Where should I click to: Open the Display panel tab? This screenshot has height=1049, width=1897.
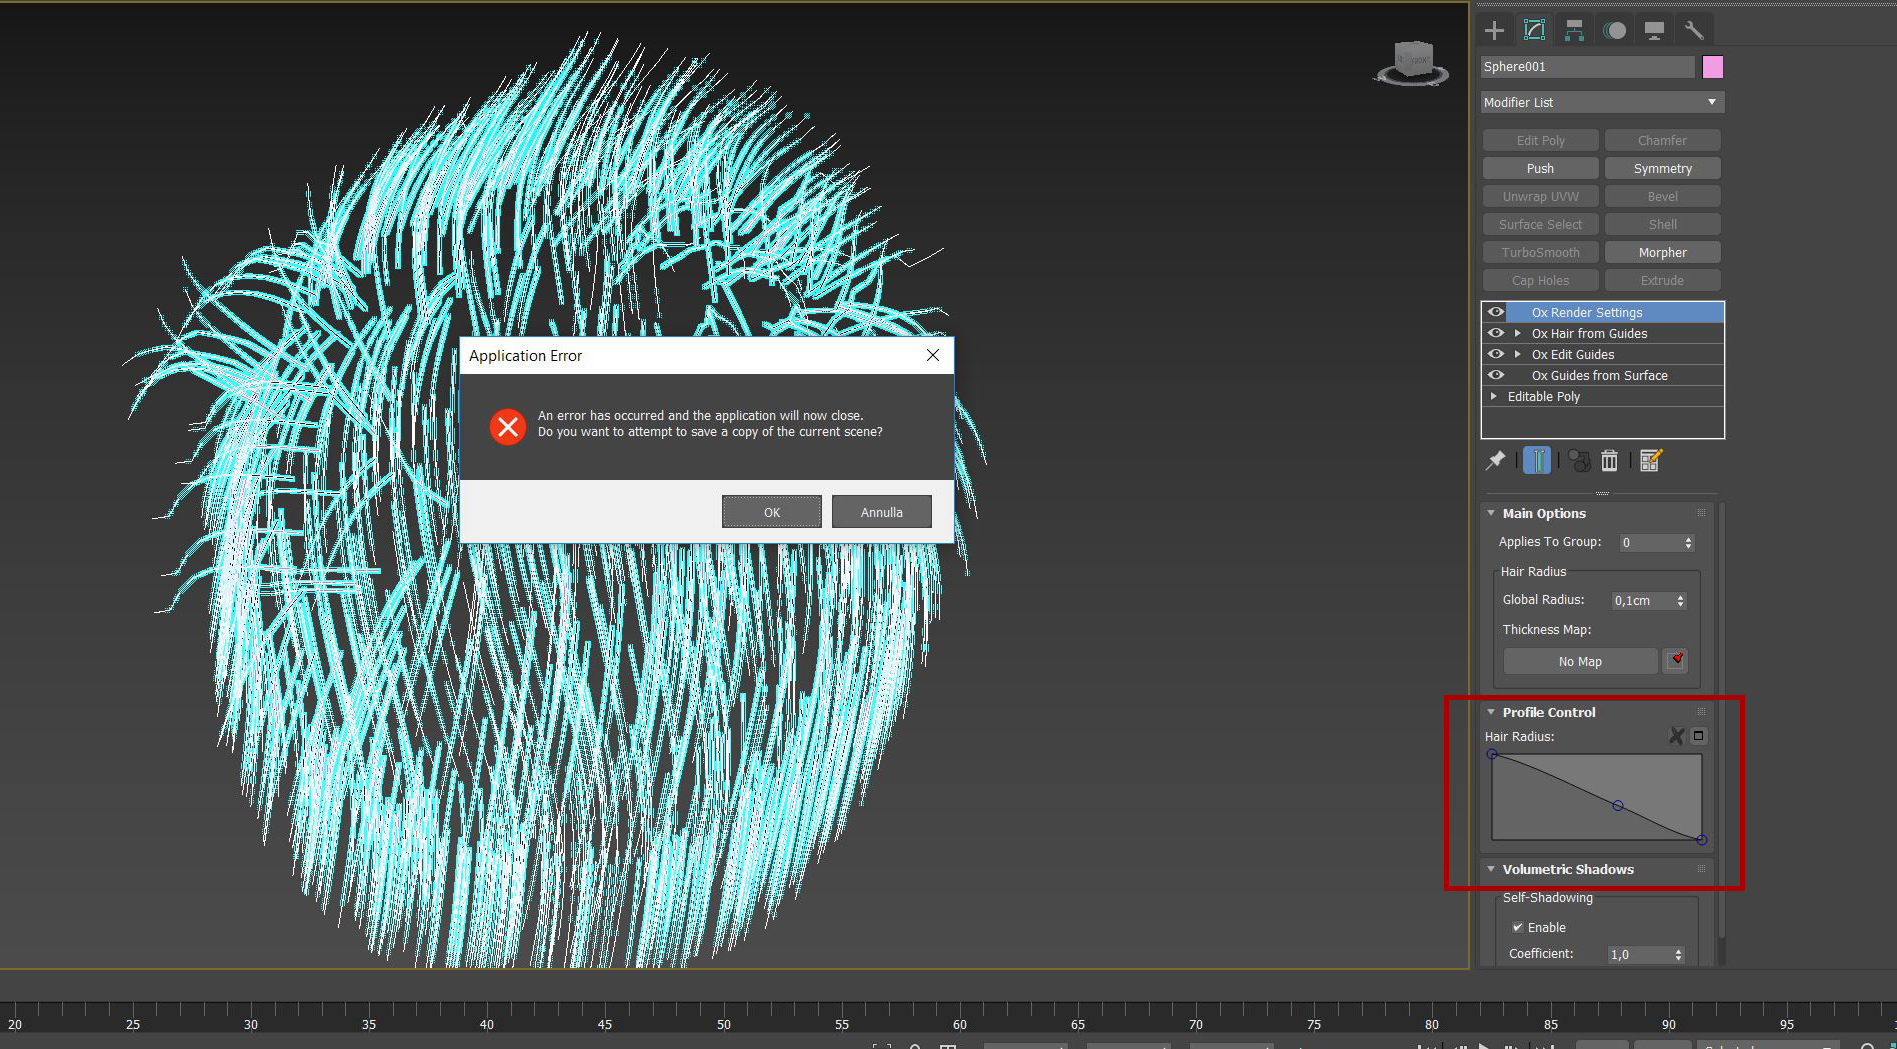[x=1654, y=30]
